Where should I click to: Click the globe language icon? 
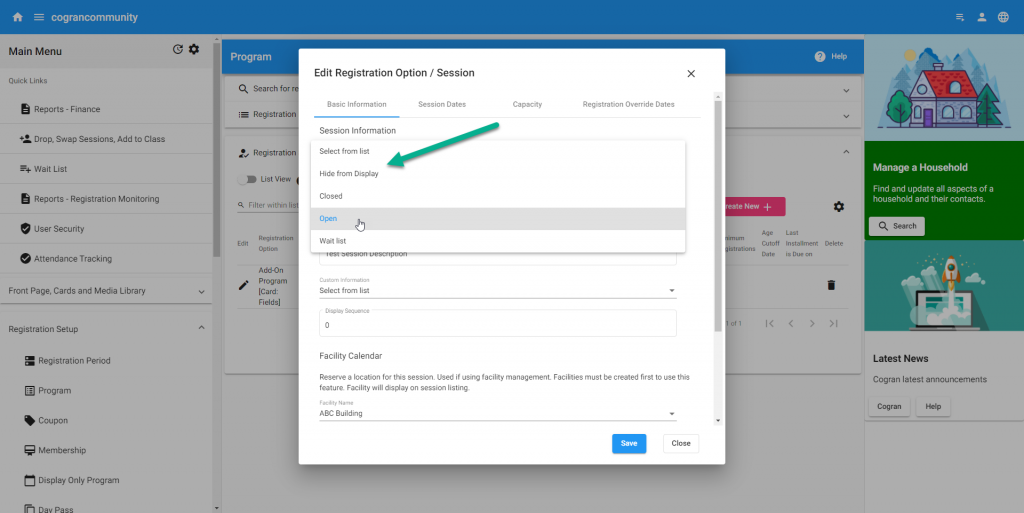tap(1003, 17)
